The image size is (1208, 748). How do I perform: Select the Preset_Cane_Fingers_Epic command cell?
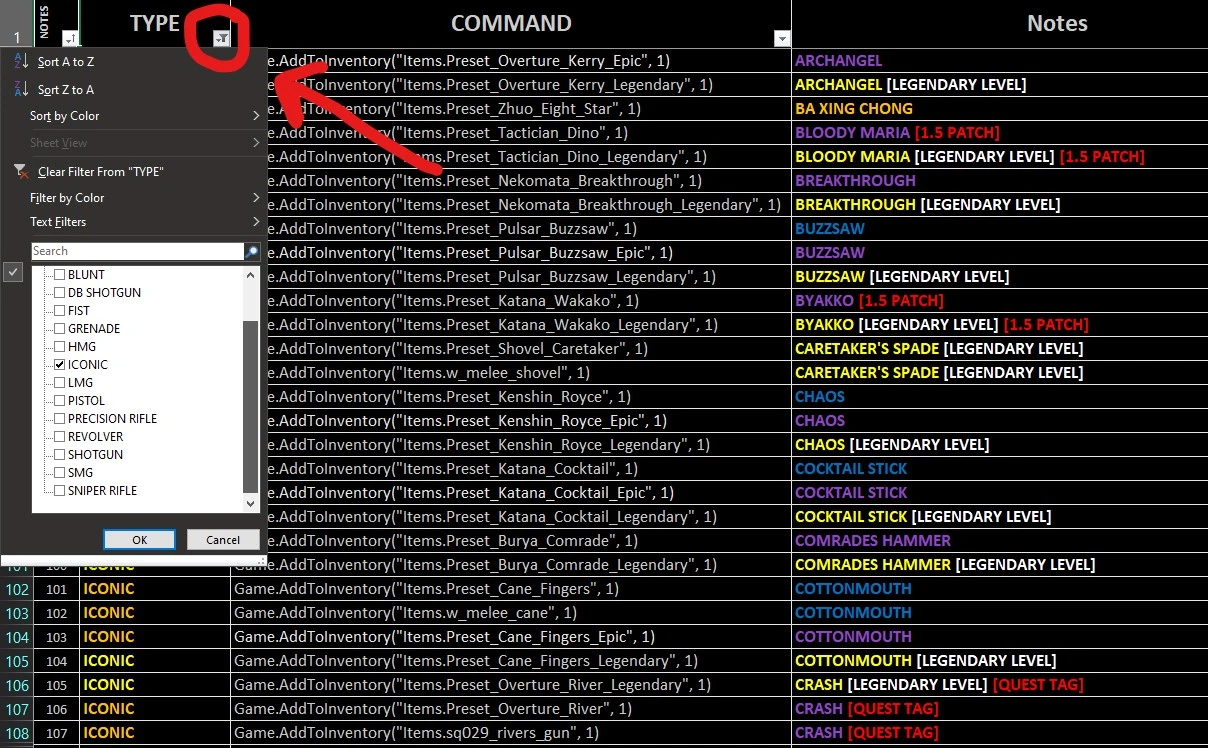[510, 637]
